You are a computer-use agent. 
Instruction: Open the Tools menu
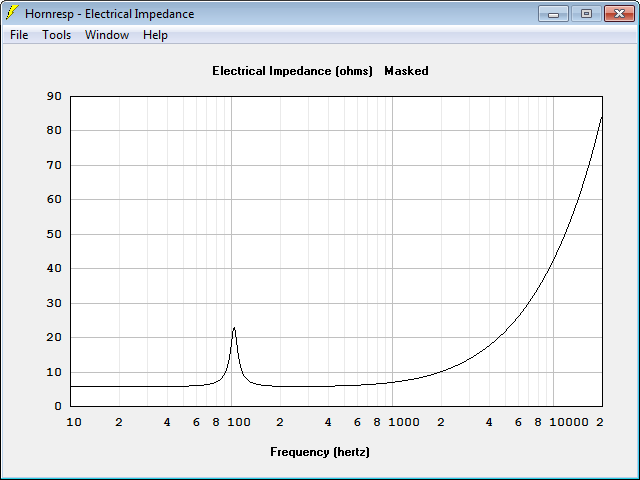(x=57, y=35)
